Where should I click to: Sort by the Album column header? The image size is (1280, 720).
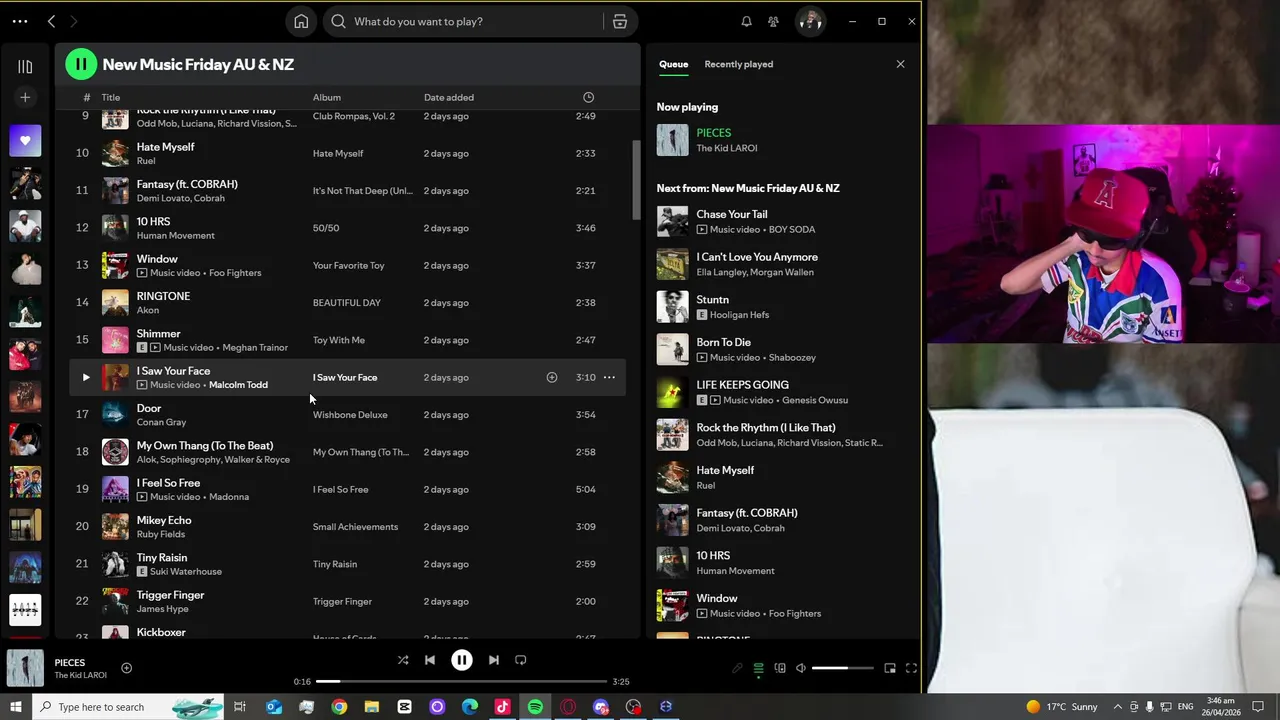click(327, 97)
